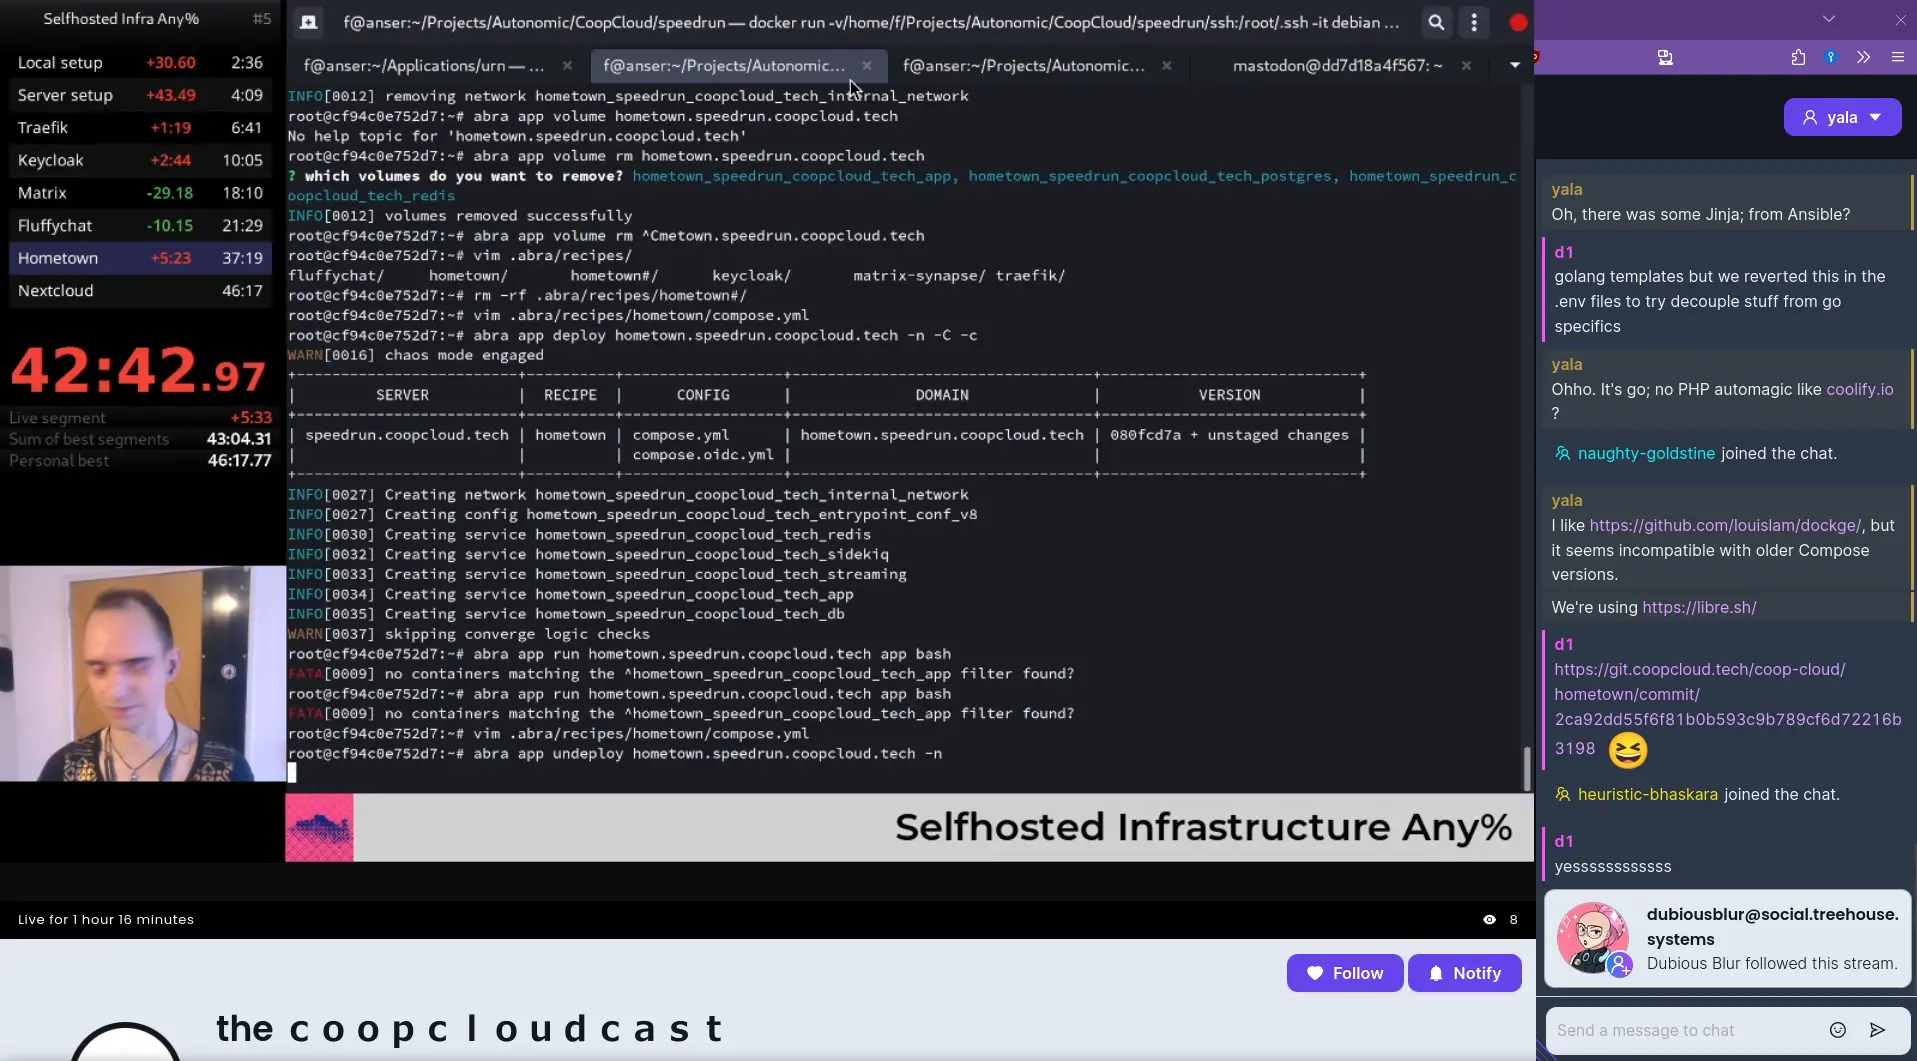This screenshot has width=1917, height=1061.
Task: Switch to the f@anser Applications/urn tab
Action: pos(424,65)
